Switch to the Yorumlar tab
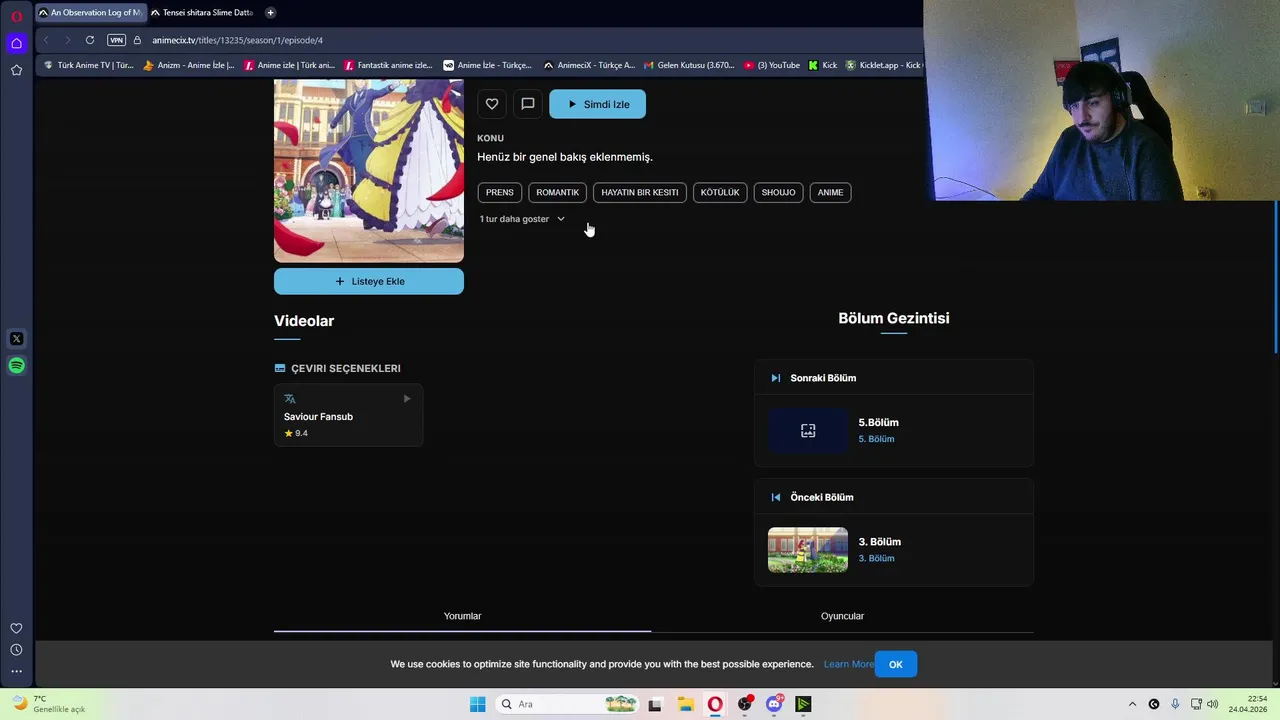This screenshot has height=720, width=1280. (x=462, y=616)
